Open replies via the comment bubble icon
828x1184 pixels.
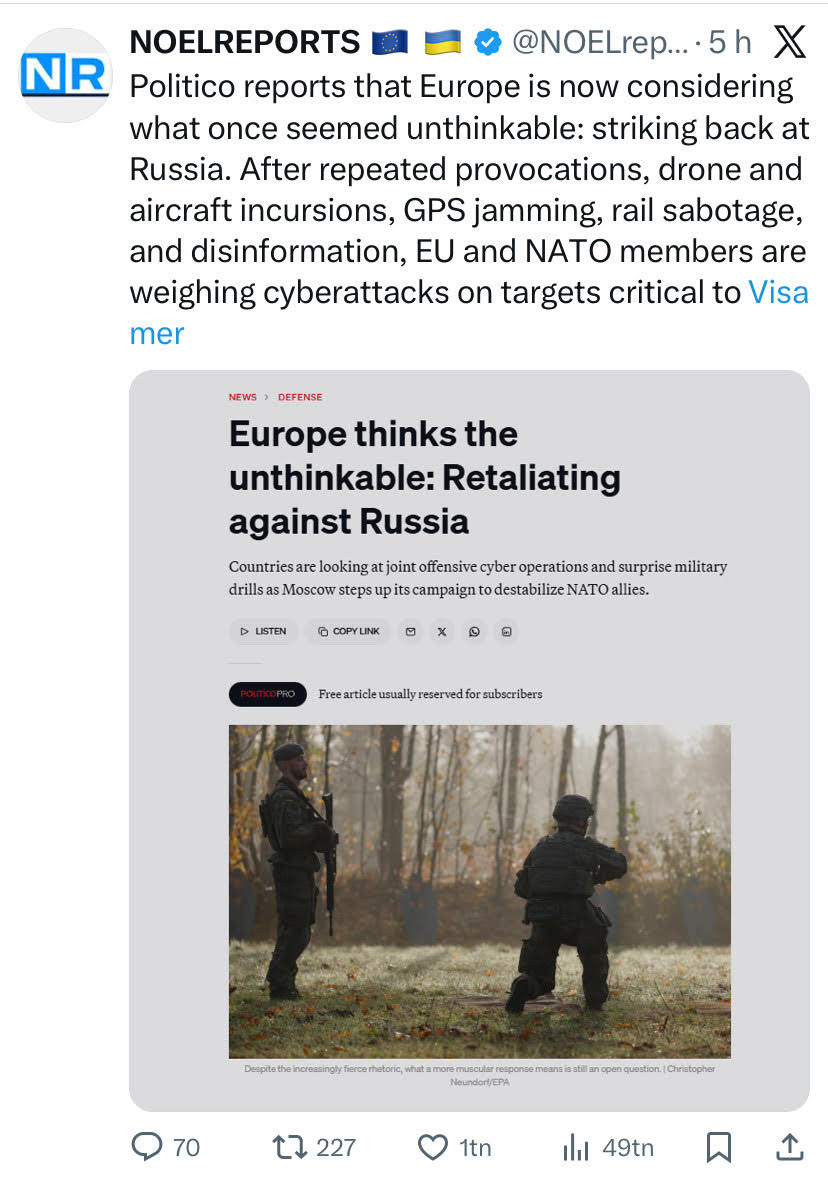click(146, 1146)
